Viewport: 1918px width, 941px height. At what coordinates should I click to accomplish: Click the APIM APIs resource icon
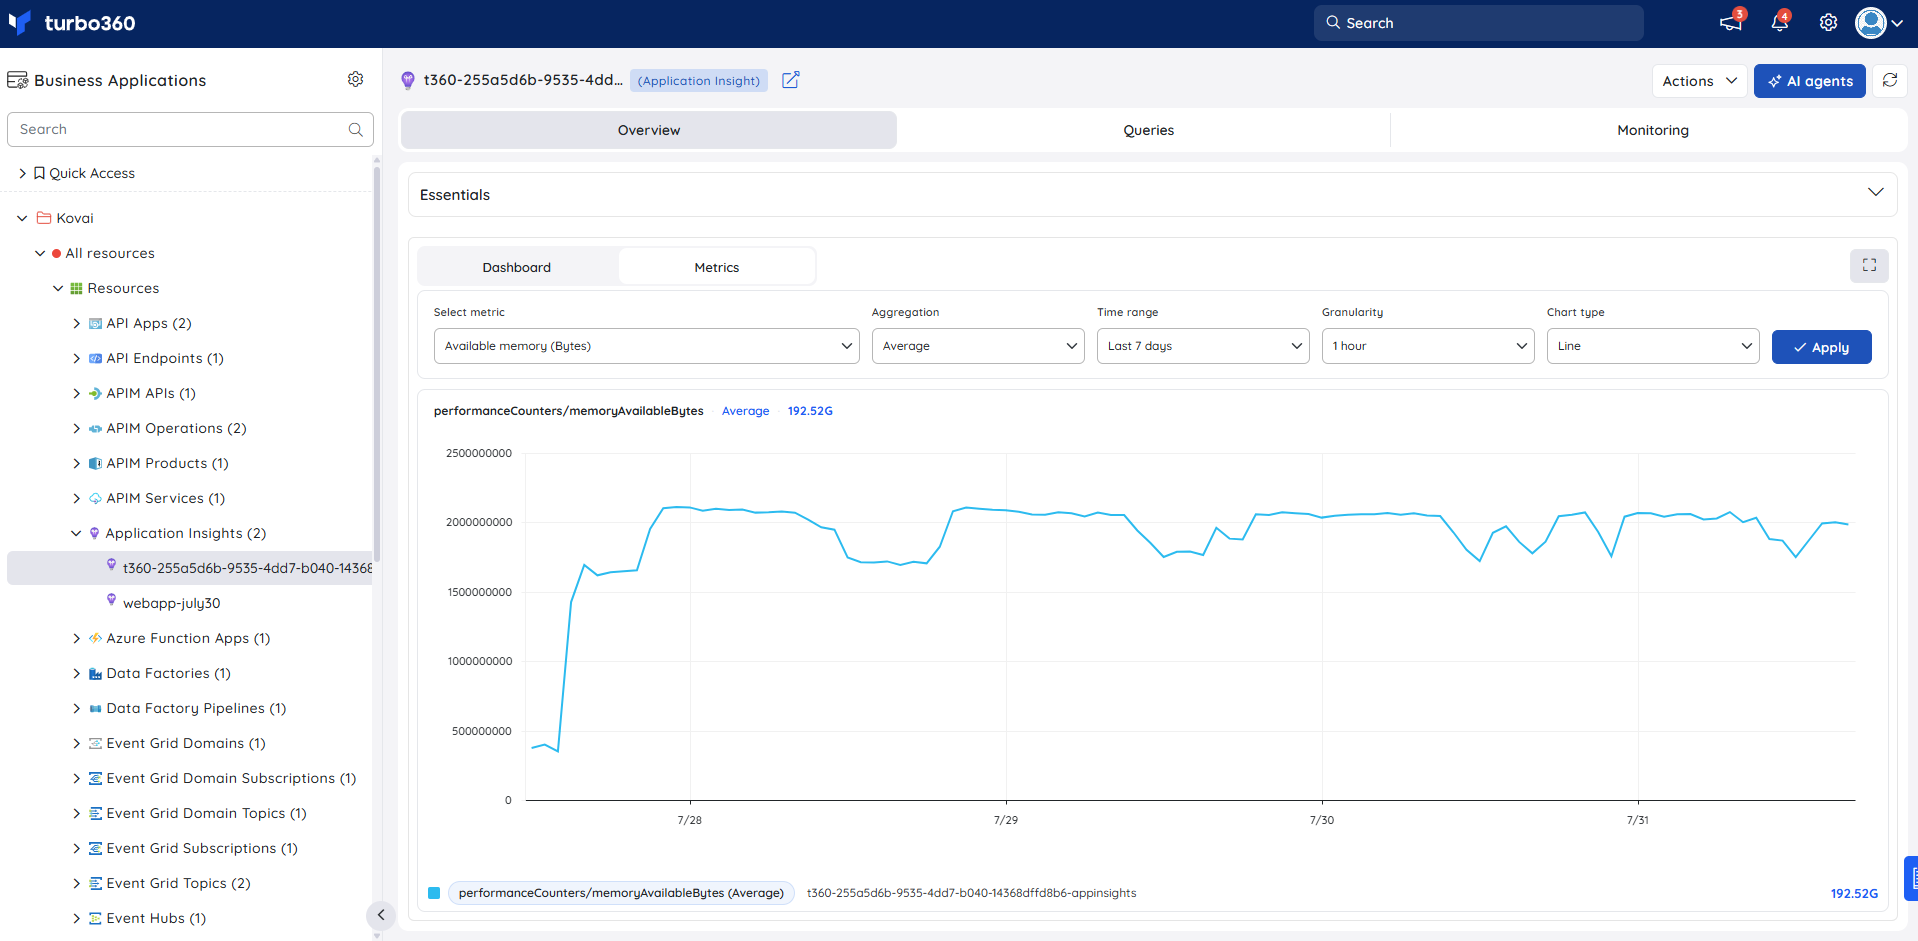(x=95, y=393)
